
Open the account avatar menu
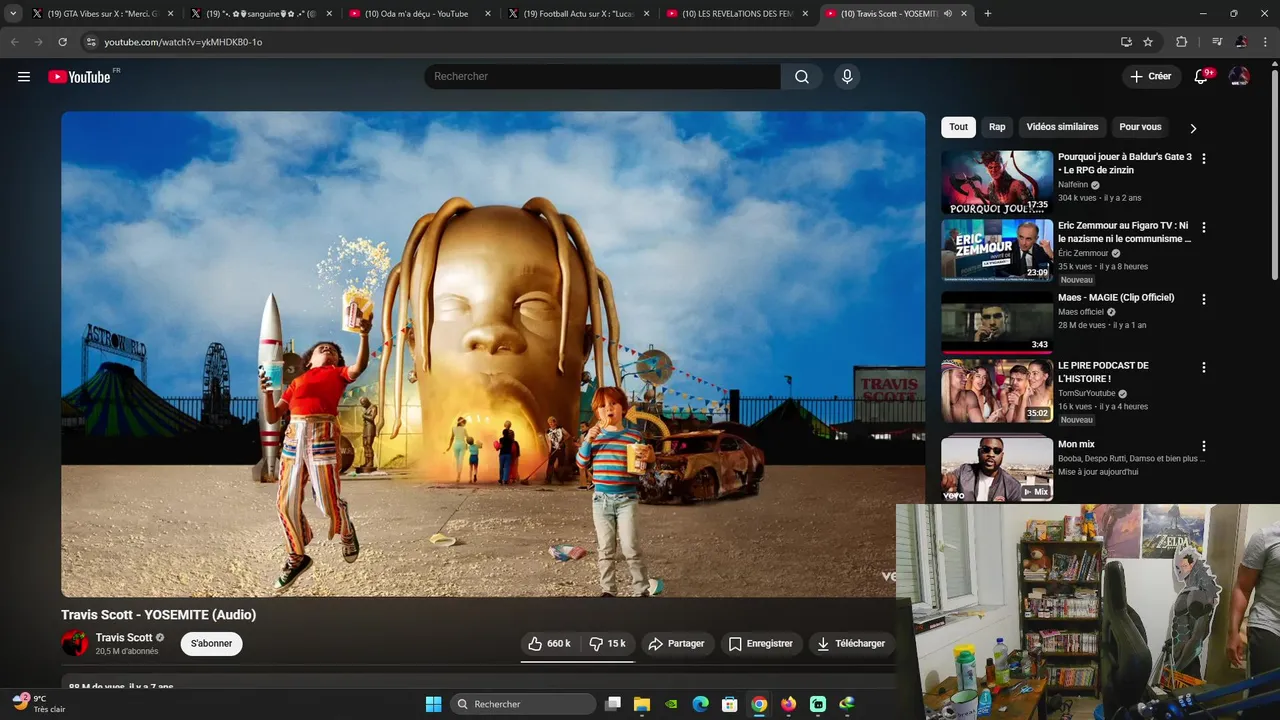tap(1239, 77)
